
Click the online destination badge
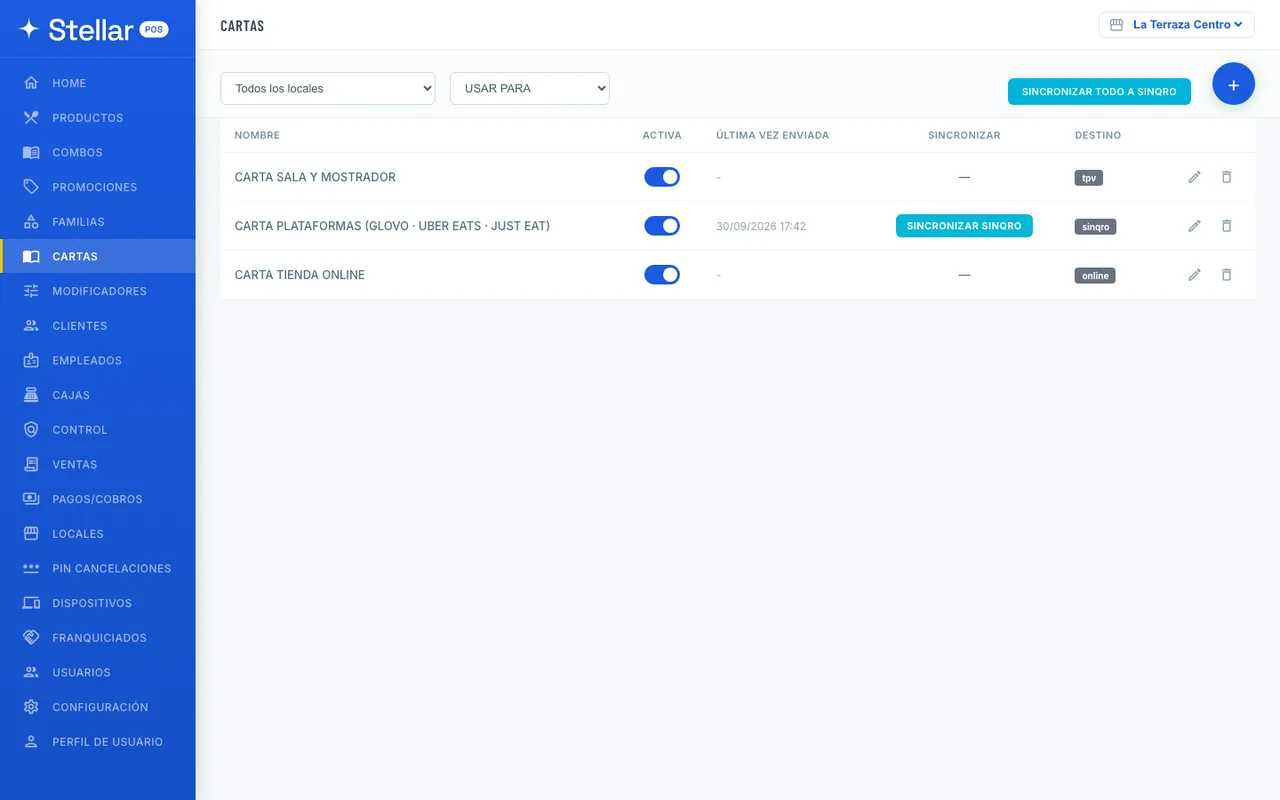1095,276
